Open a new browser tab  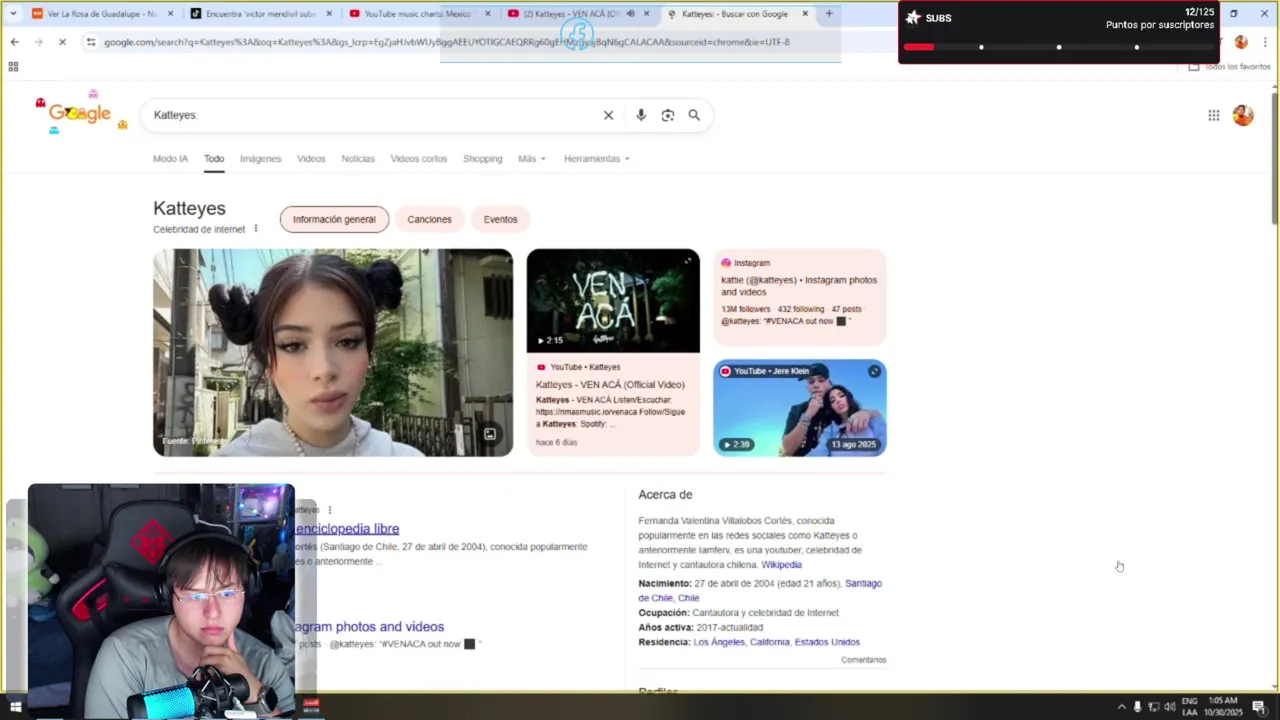[829, 14]
